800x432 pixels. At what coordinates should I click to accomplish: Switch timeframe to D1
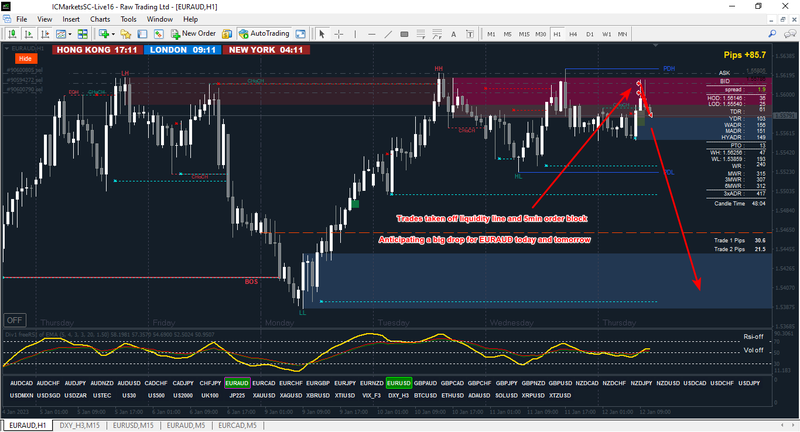coord(590,34)
